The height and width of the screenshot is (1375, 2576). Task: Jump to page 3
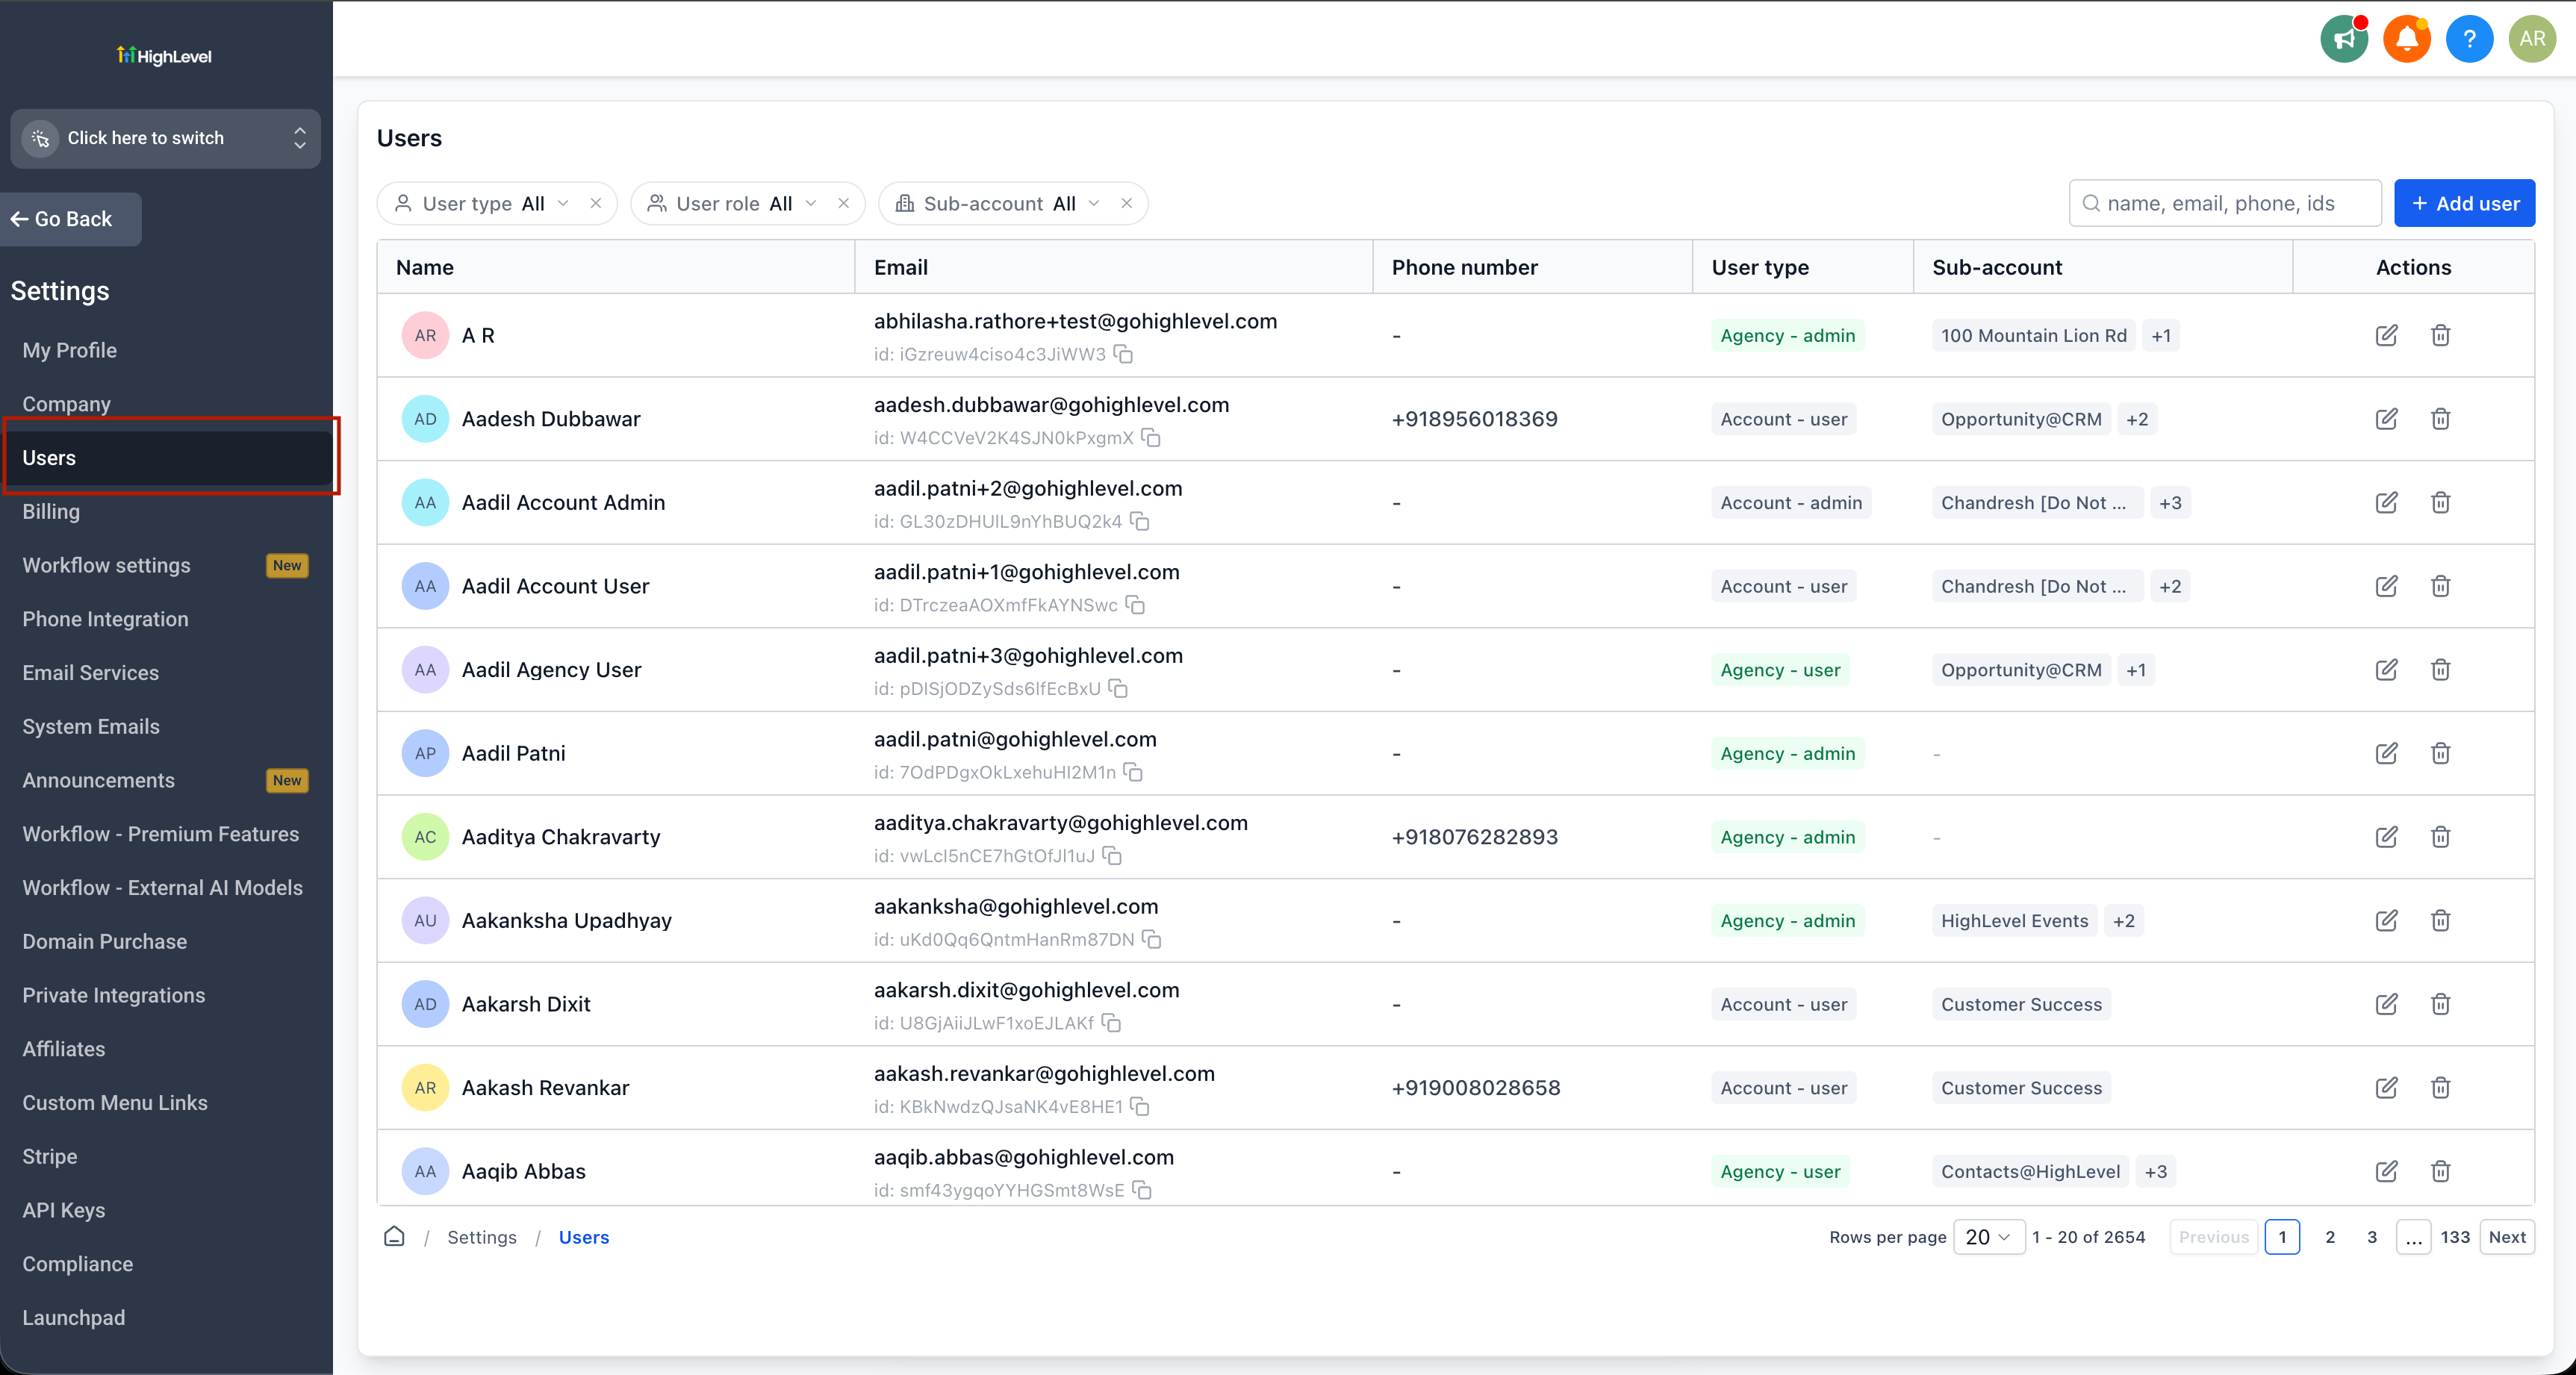(x=2372, y=1237)
